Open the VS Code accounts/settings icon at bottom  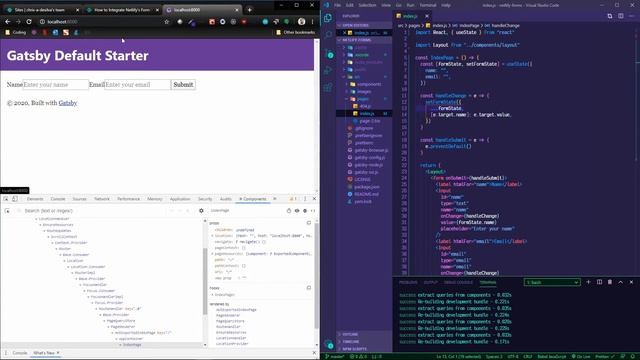(x=329, y=344)
